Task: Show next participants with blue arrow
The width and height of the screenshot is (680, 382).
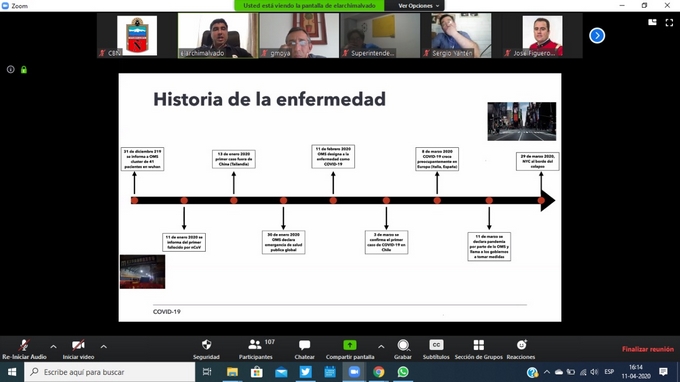Action: pyautogui.click(x=597, y=36)
